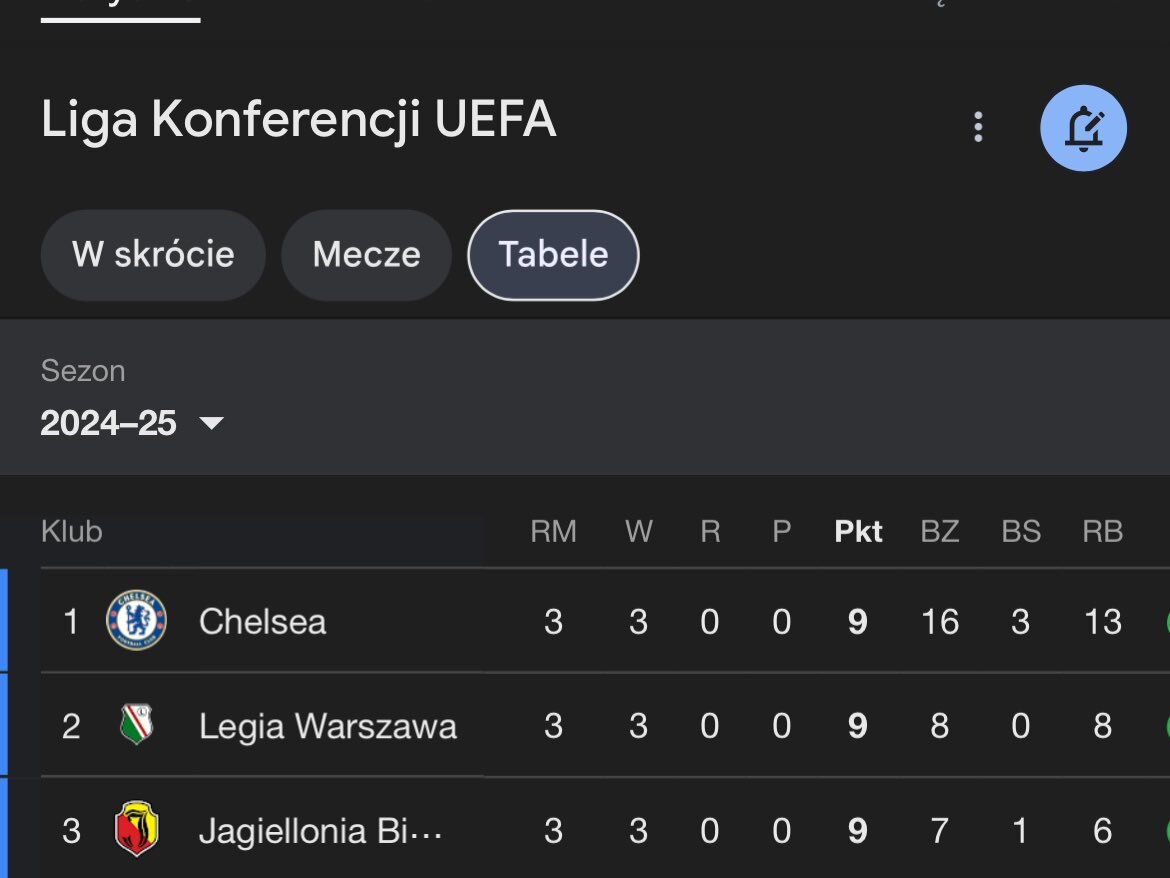This screenshot has width=1170, height=878.
Task: Click the RM column header
Action: coord(553,531)
